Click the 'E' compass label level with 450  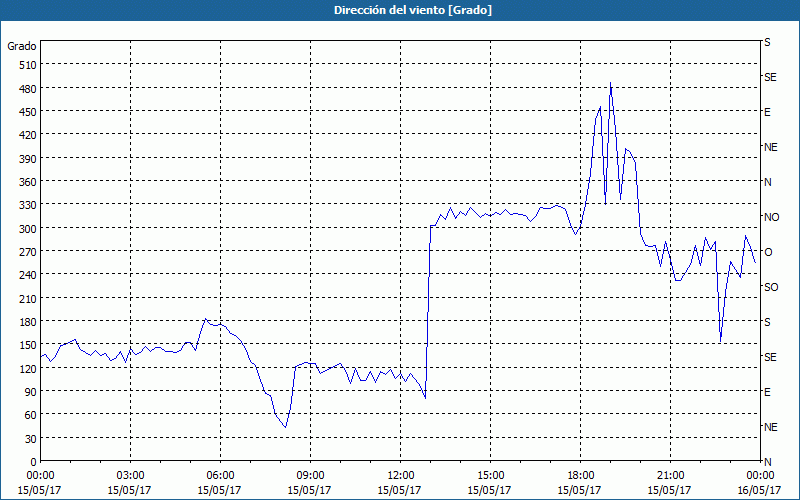pyautogui.click(x=767, y=112)
